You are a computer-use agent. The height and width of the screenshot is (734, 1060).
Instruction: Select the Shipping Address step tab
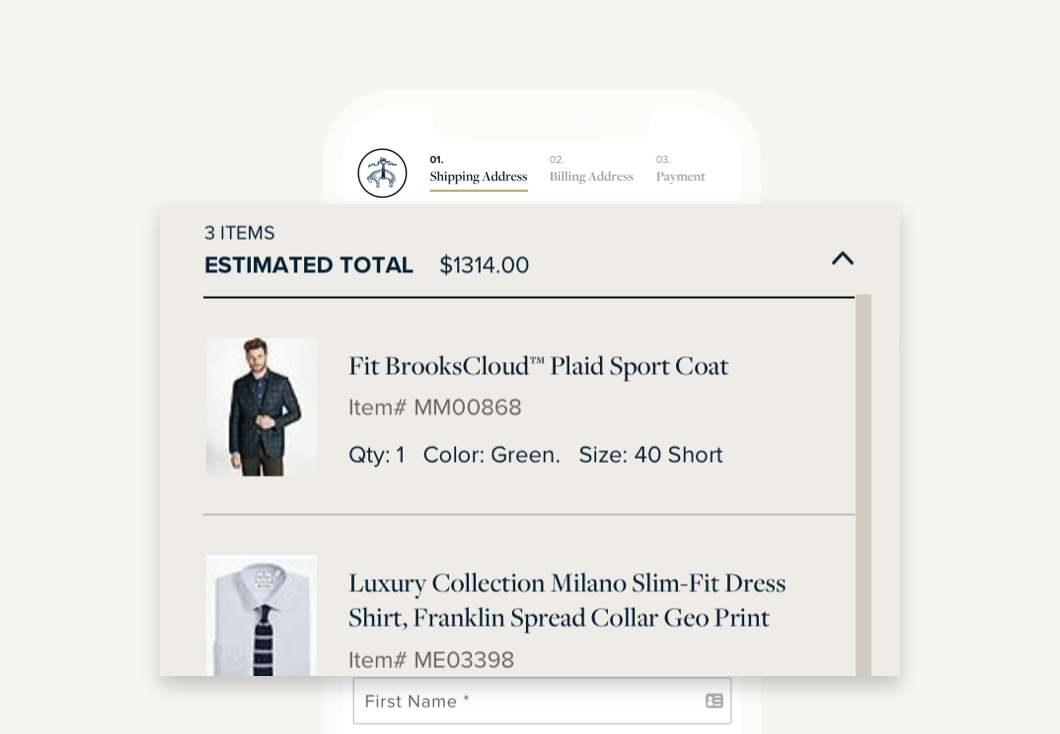[x=478, y=169]
